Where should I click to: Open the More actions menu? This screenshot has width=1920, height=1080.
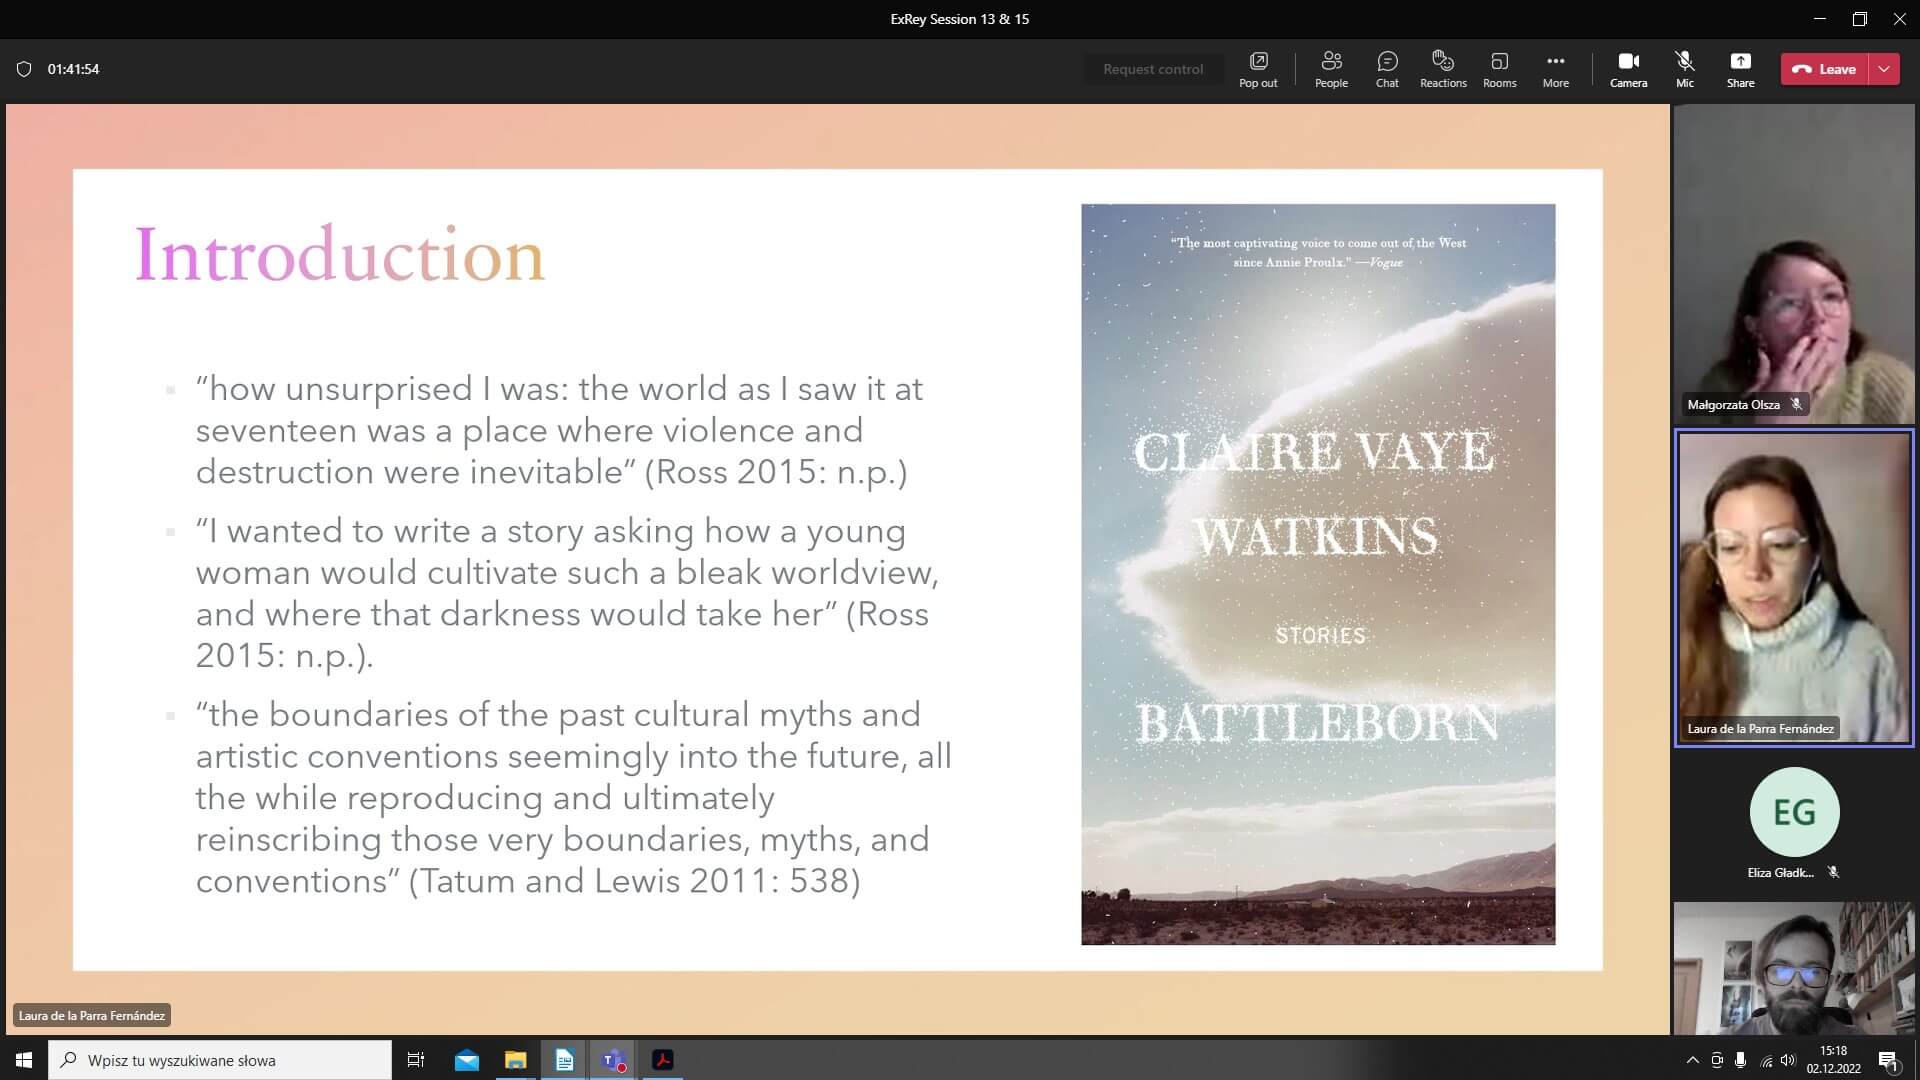click(x=1555, y=69)
